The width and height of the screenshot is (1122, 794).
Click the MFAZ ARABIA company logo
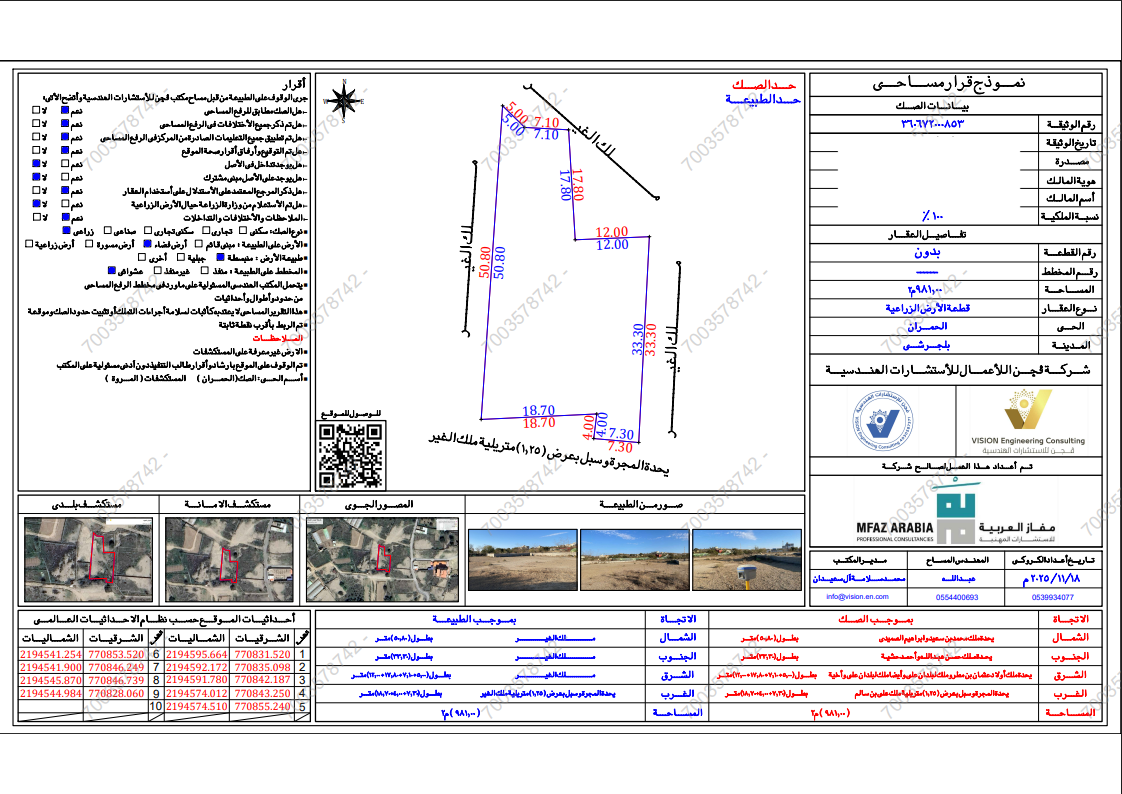pyautogui.click(x=955, y=514)
